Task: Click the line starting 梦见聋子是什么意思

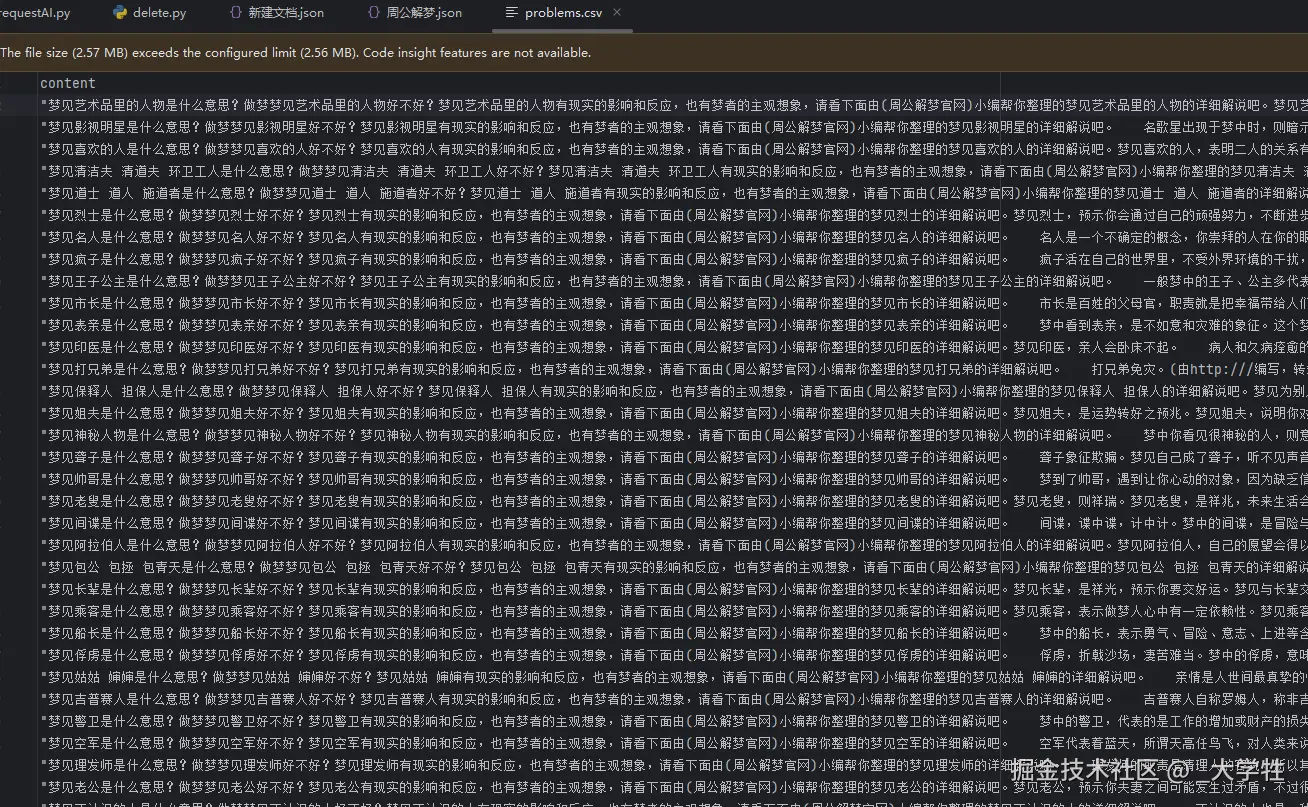Action: coord(674,457)
